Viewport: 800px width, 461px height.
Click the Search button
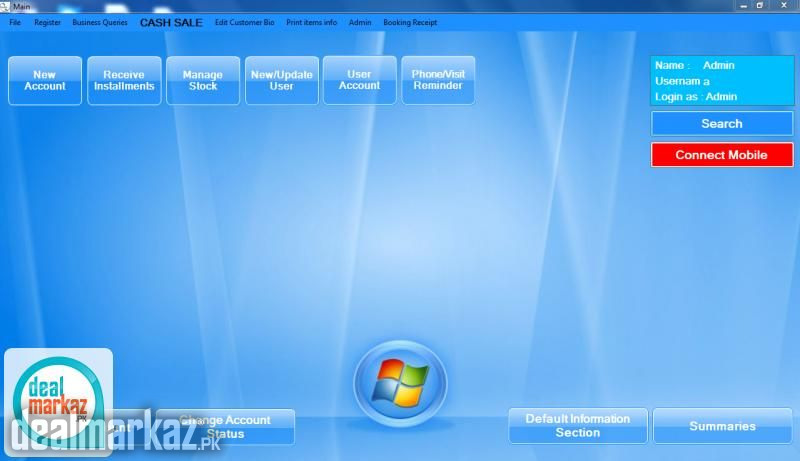[x=722, y=123]
